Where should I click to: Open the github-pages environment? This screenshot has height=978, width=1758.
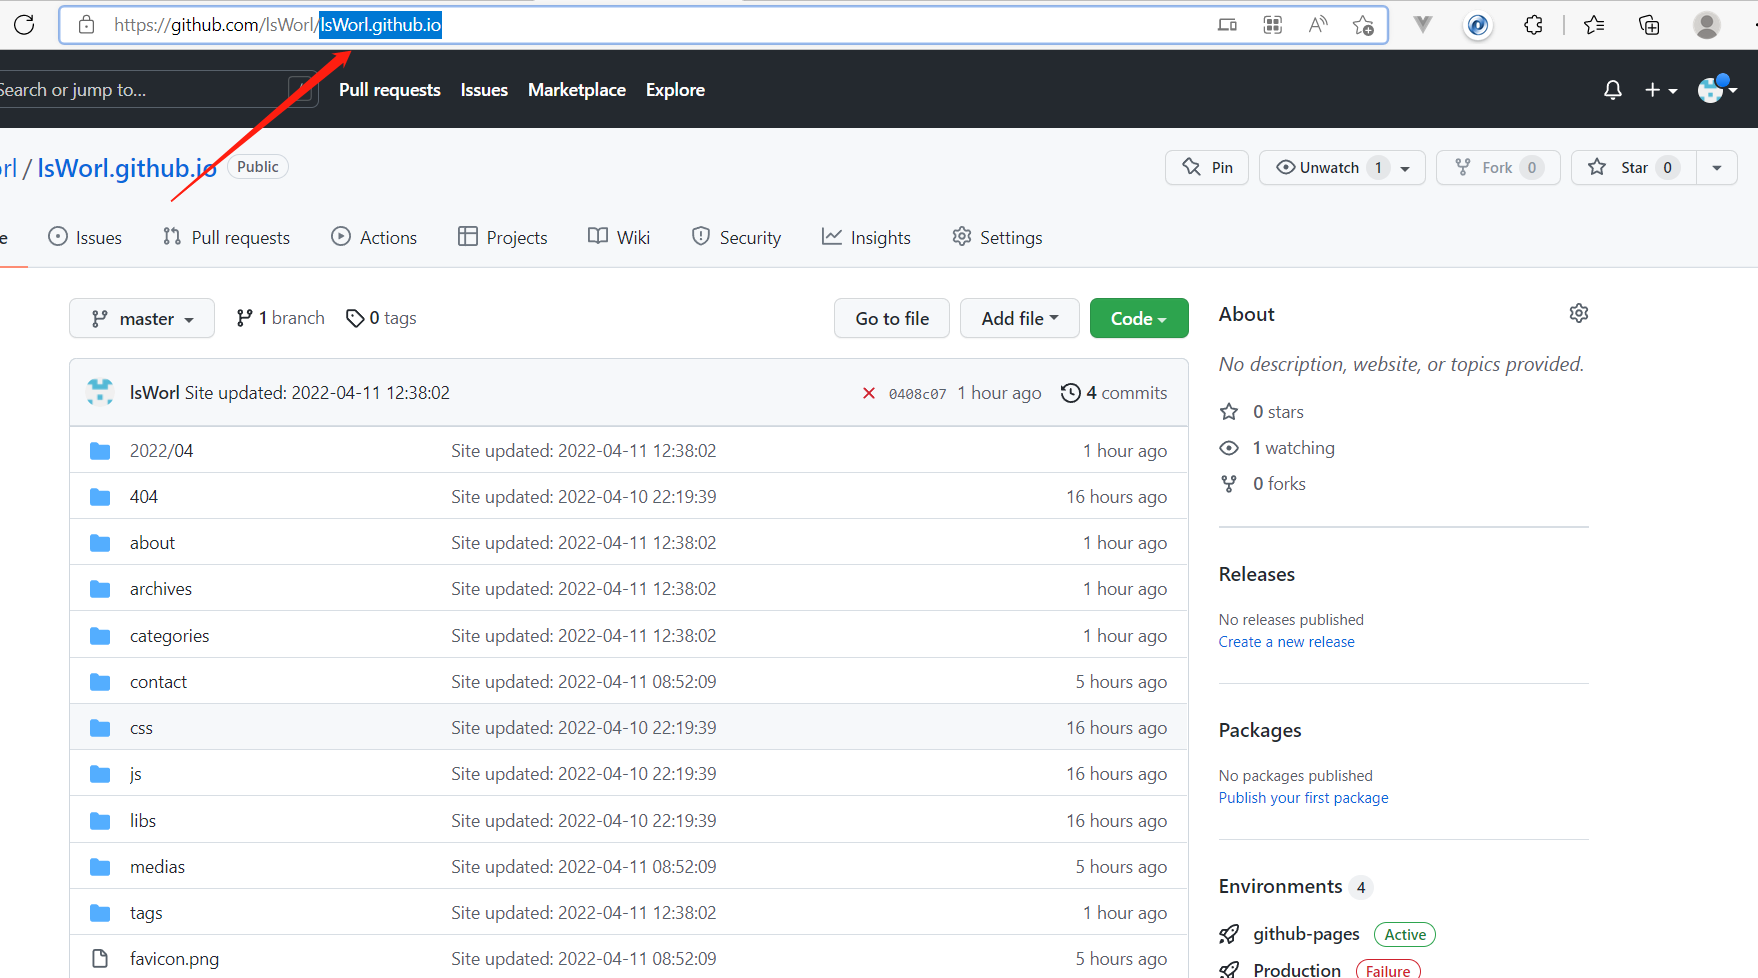coord(1306,934)
